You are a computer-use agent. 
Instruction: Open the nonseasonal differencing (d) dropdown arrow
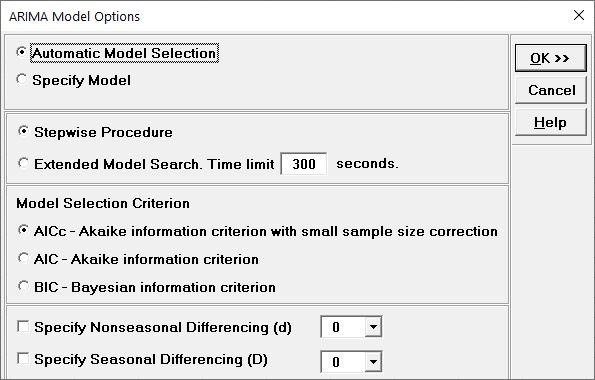coord(373,327)
